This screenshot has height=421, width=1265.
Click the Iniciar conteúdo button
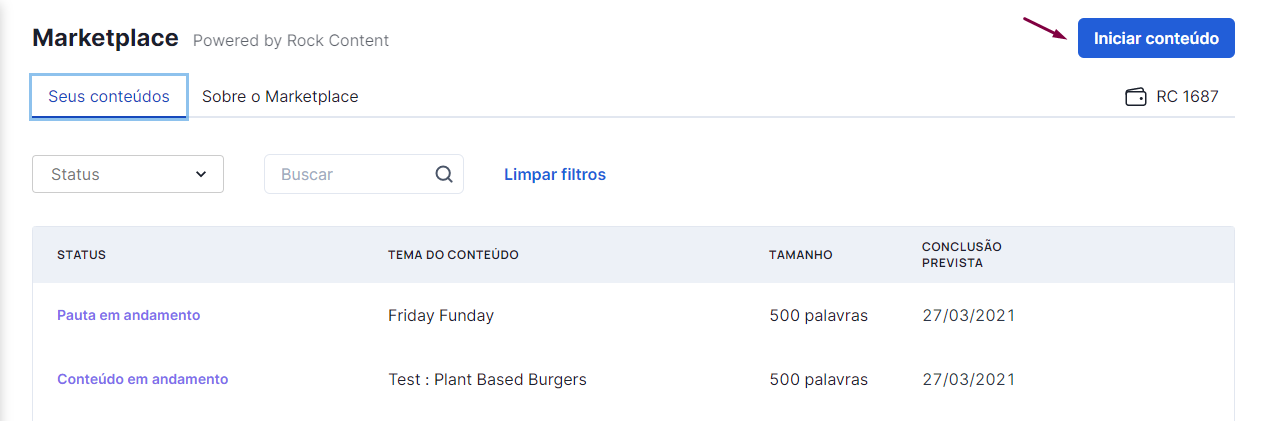(1156, 38)
